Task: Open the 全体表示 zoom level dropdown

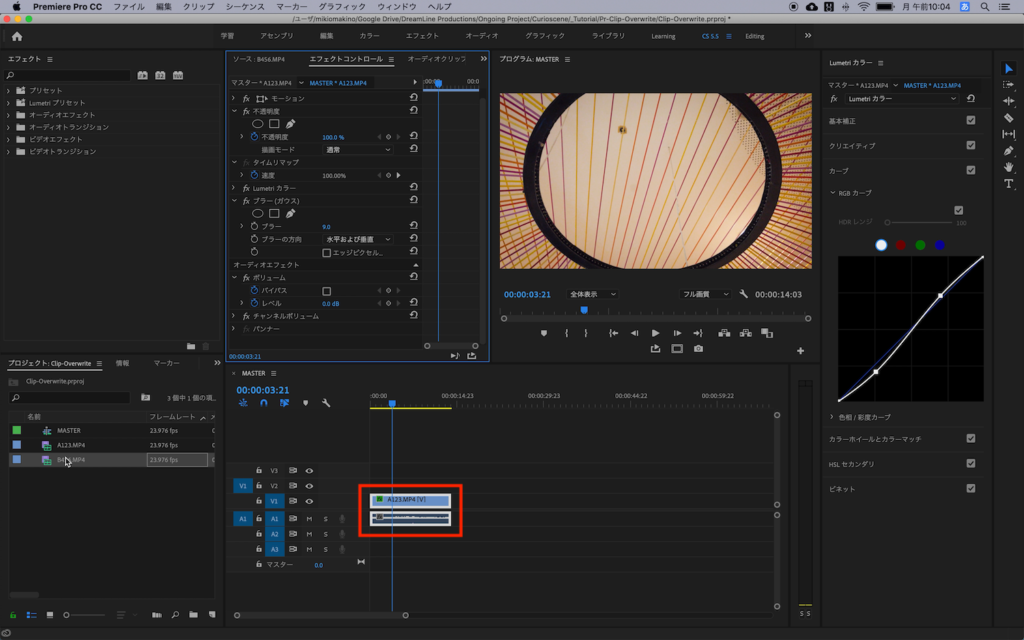Action: (x=592, y=295)
